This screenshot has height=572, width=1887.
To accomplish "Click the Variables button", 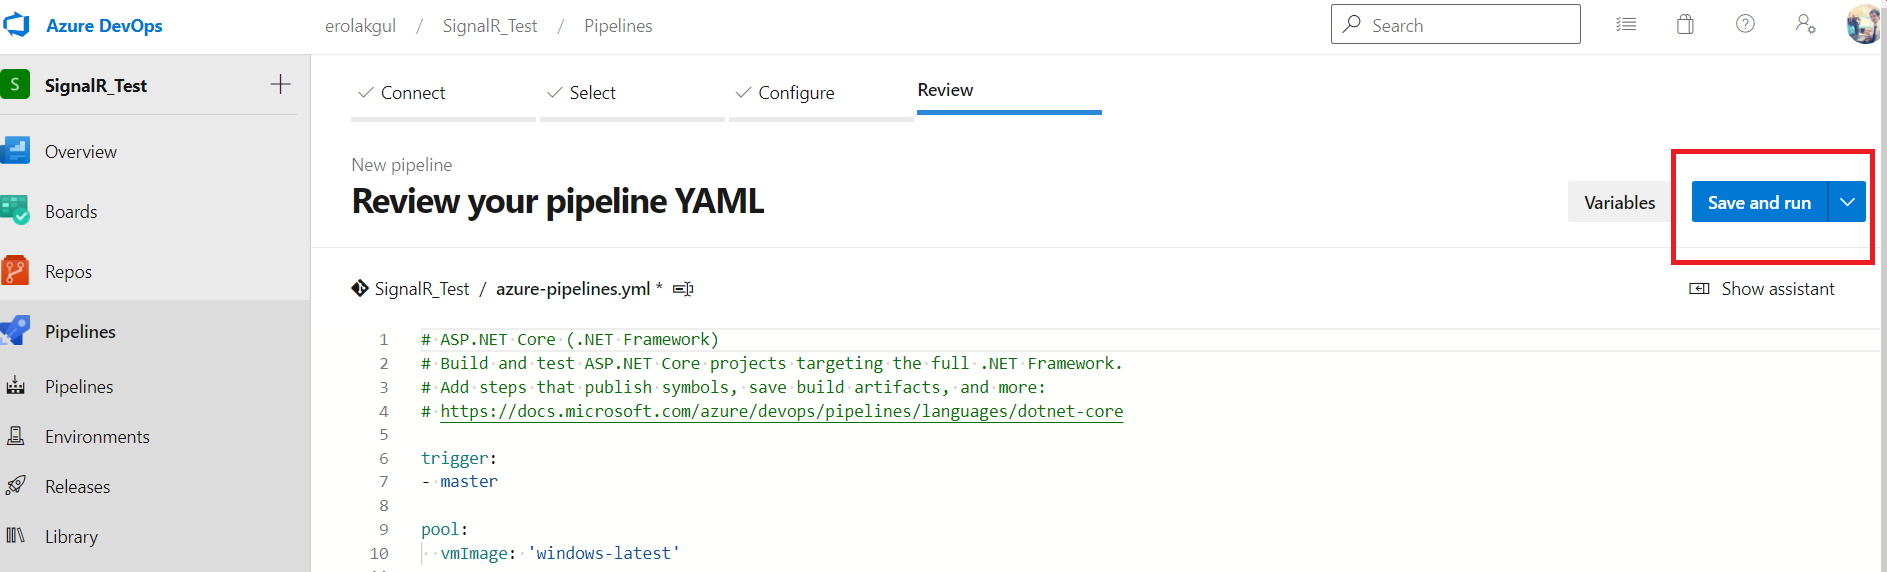I will coord(1619,202).
